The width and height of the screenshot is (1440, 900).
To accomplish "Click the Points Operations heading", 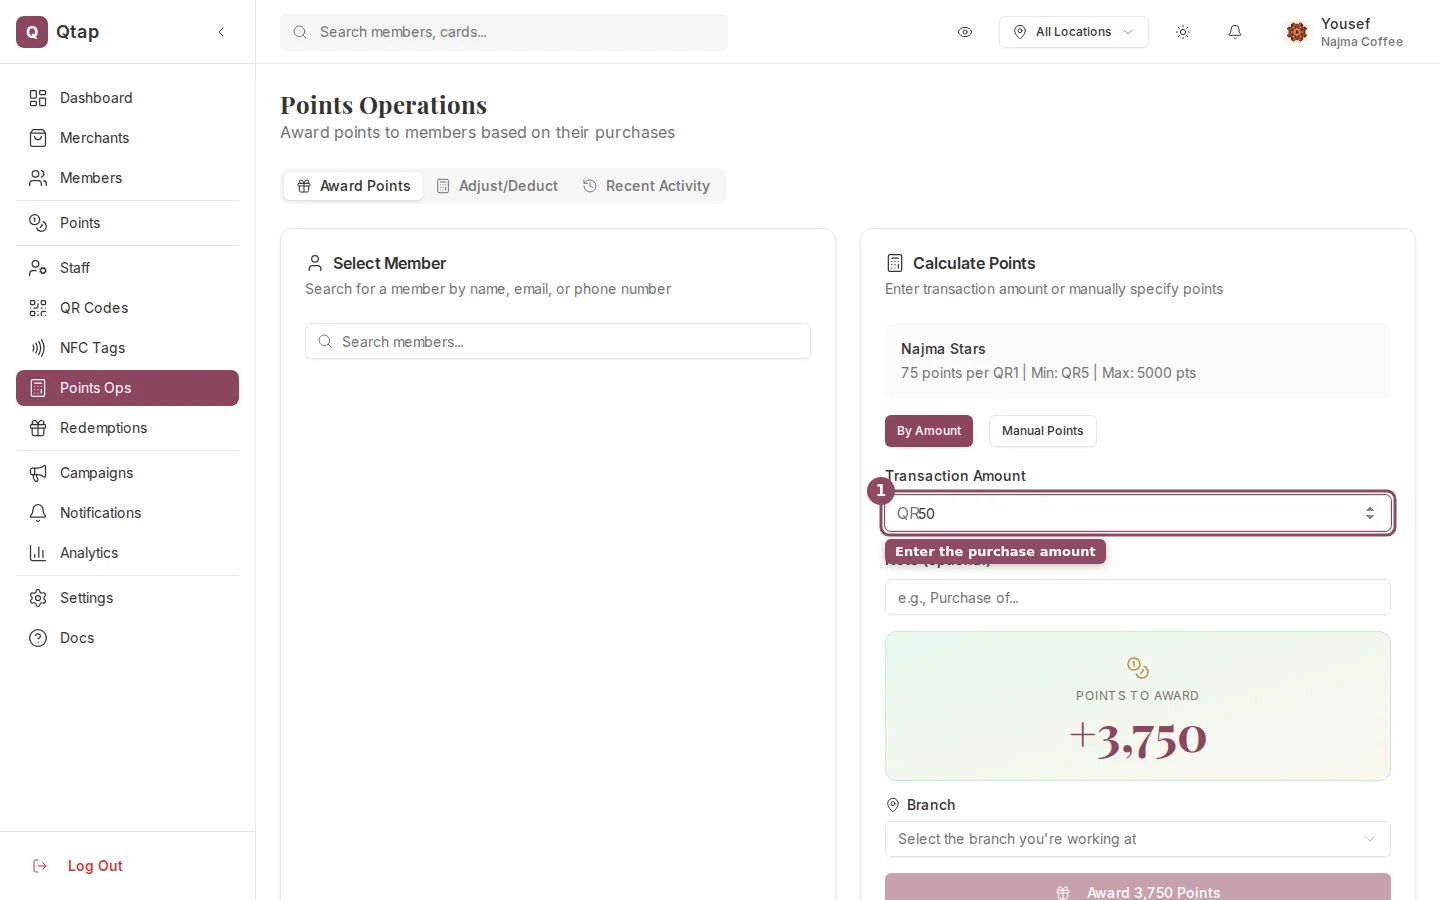I will pos(384,105).
